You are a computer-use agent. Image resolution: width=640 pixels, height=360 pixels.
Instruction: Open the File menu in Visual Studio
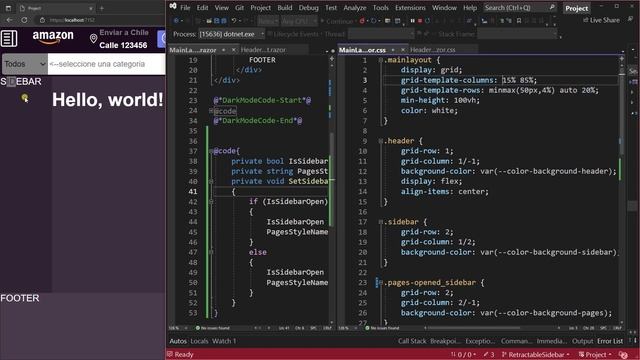point(185,8)
